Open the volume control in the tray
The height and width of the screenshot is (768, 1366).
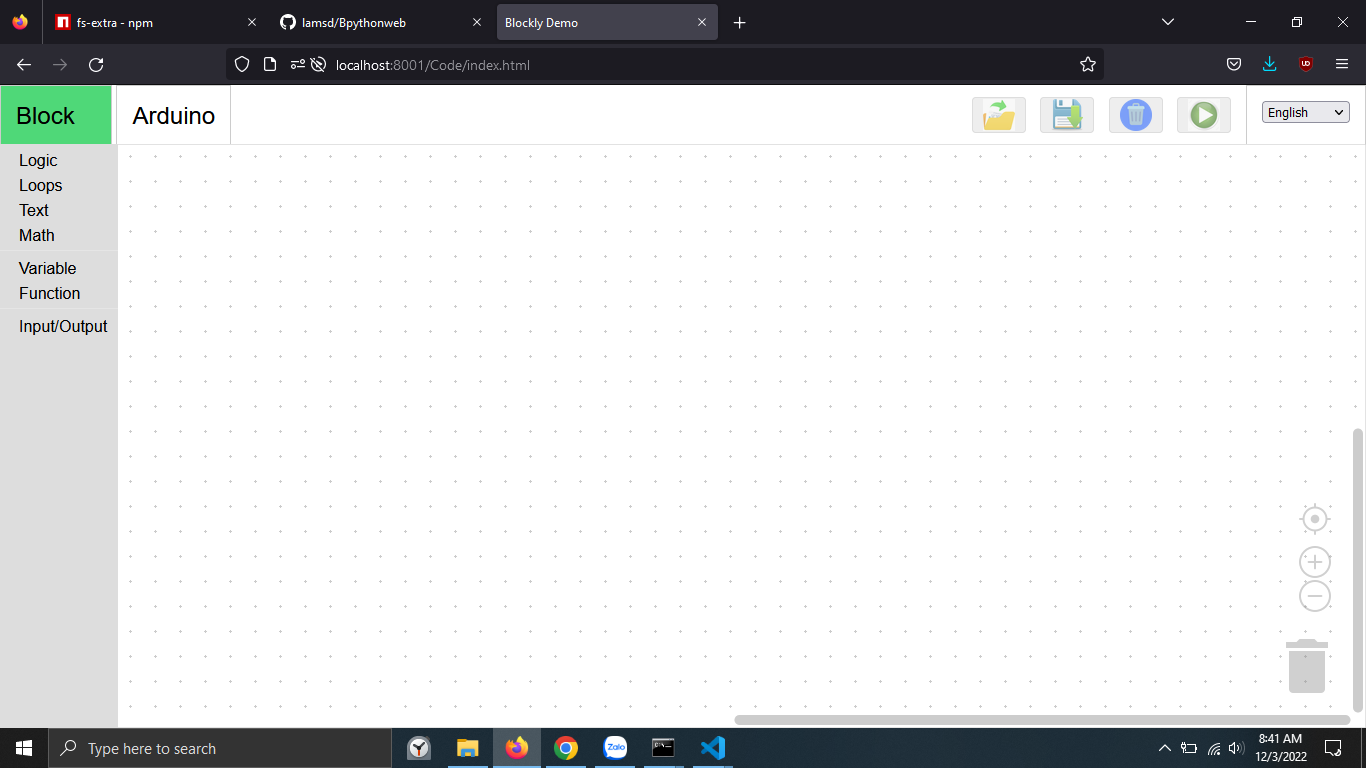coord(1237,748)
